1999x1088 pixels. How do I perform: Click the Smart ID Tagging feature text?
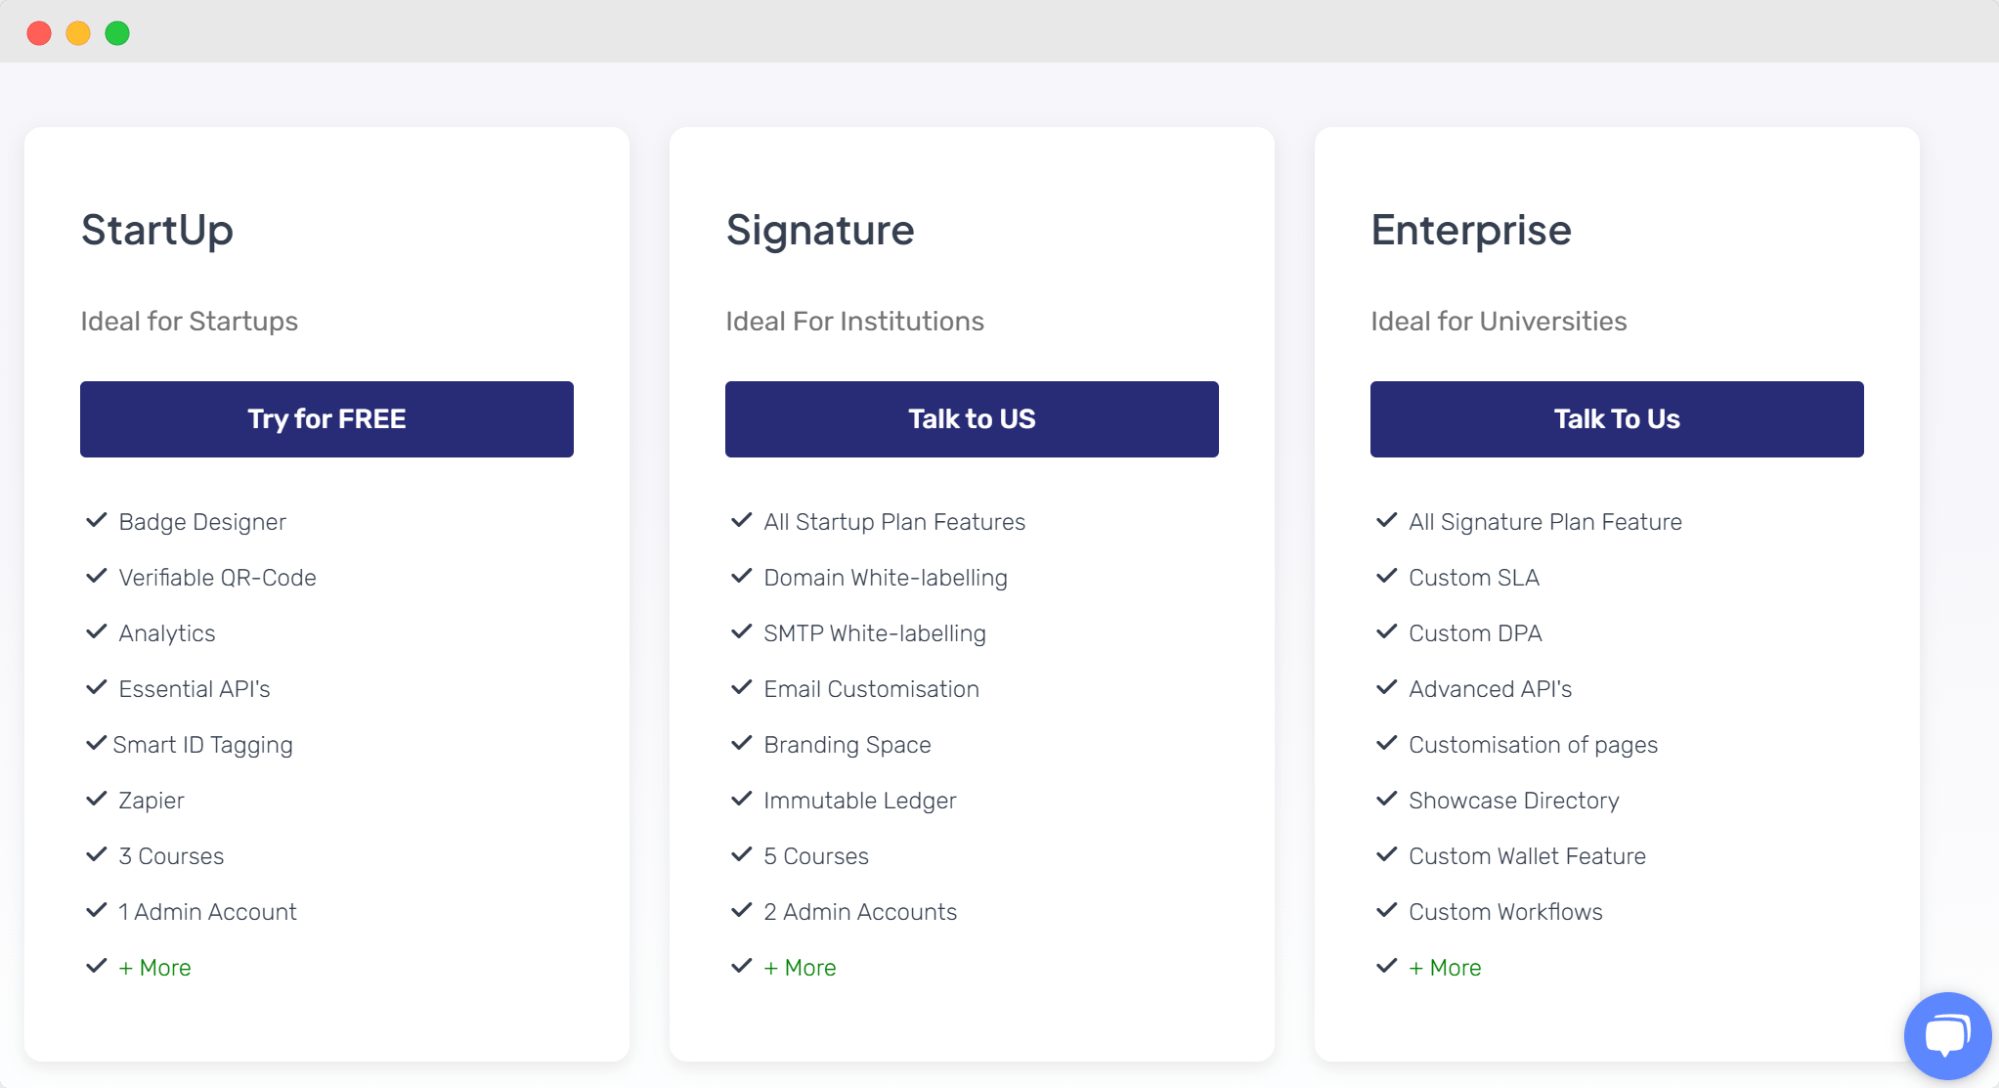(203, 745)
